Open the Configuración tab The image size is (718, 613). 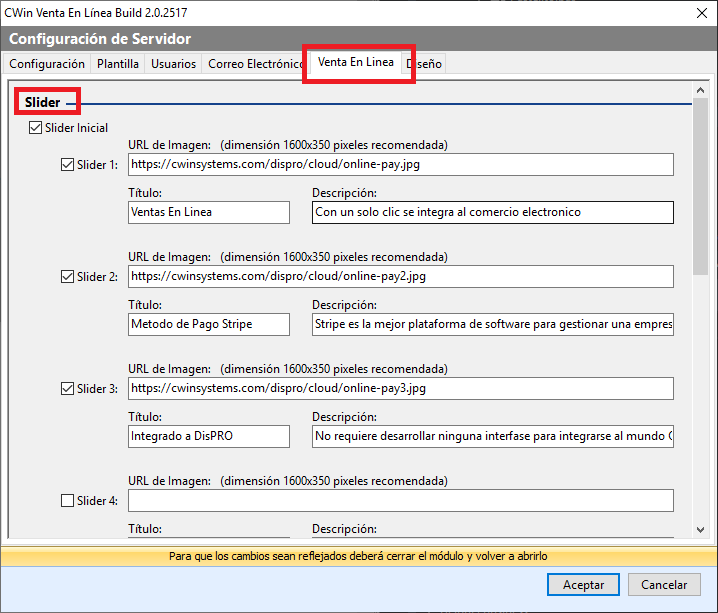pyautogui.click(x=47, y=64)
